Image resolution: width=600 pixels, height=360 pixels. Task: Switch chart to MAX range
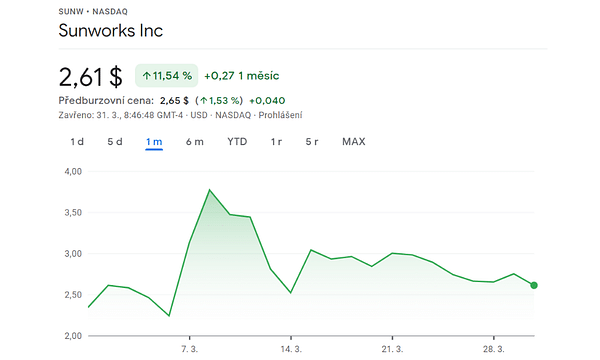coord(354,142)
